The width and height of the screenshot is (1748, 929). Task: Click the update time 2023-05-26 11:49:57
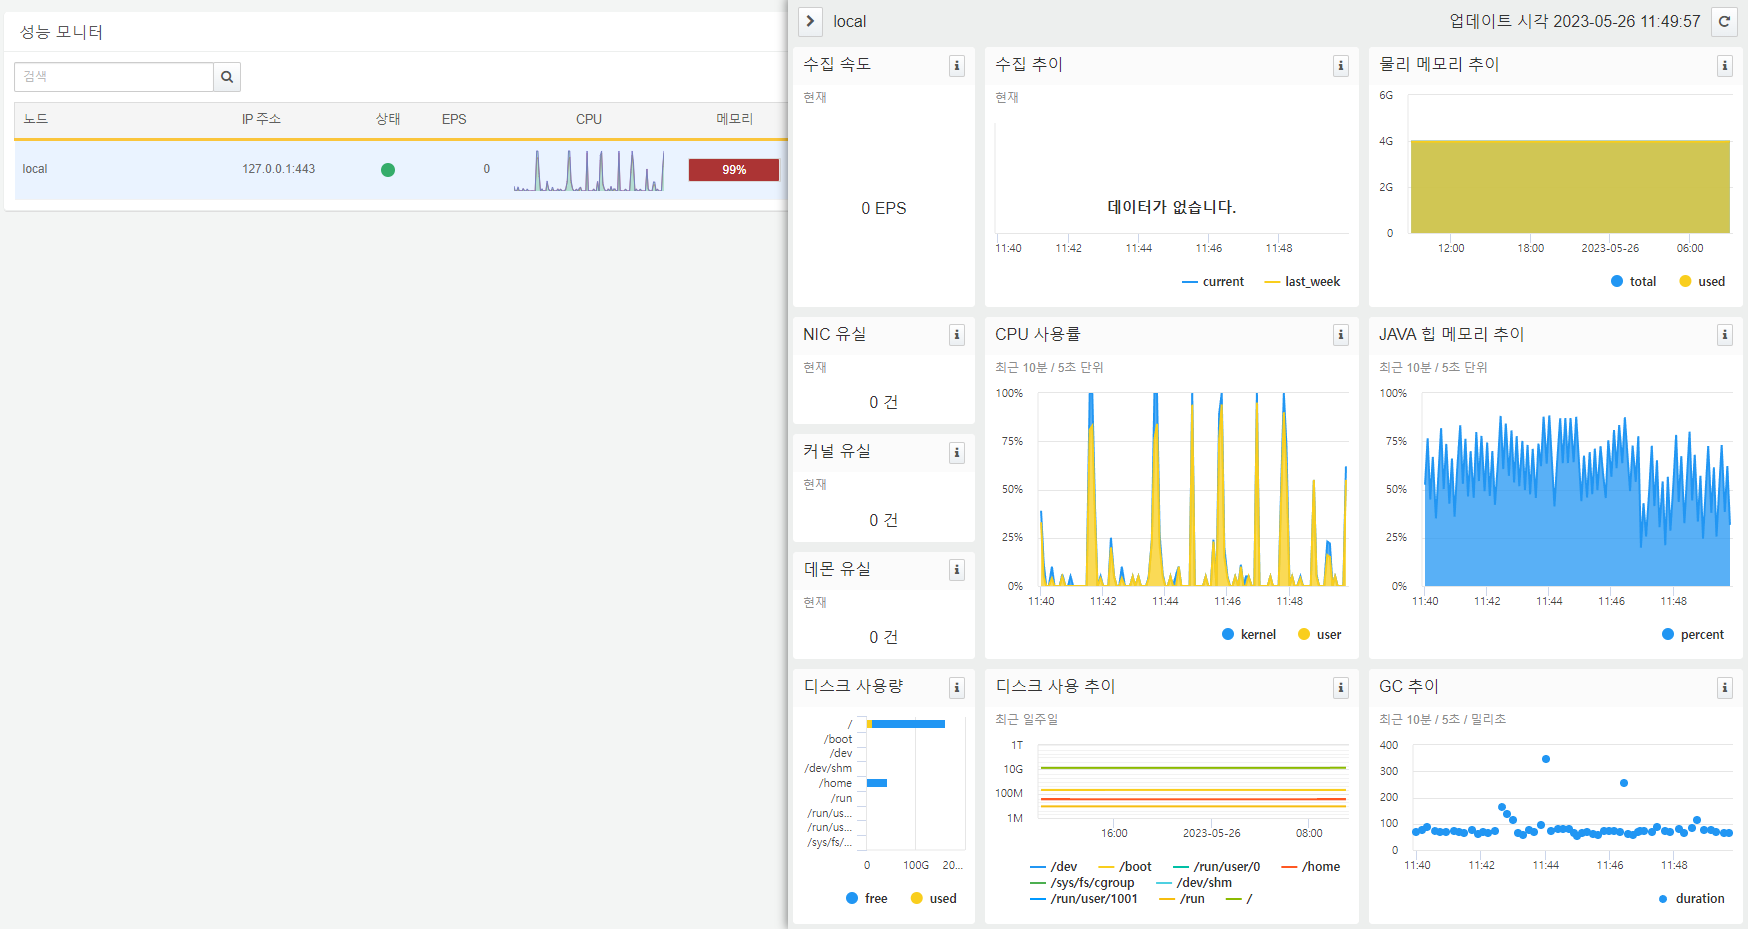point(1575,21)
